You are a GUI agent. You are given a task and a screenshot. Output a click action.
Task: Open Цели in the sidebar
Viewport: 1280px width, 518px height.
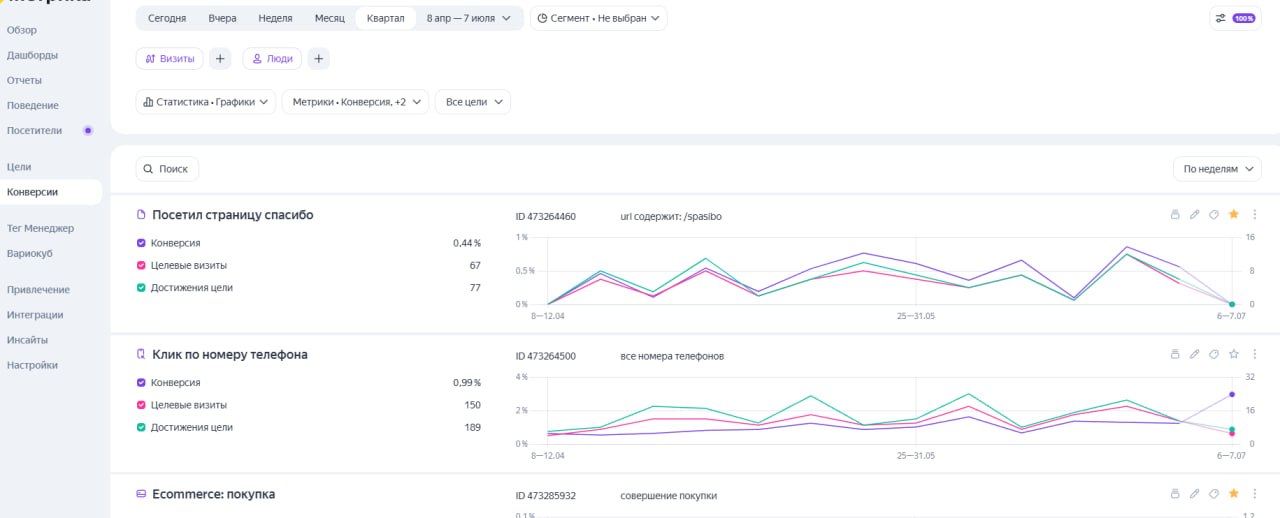tap(19, 167)
